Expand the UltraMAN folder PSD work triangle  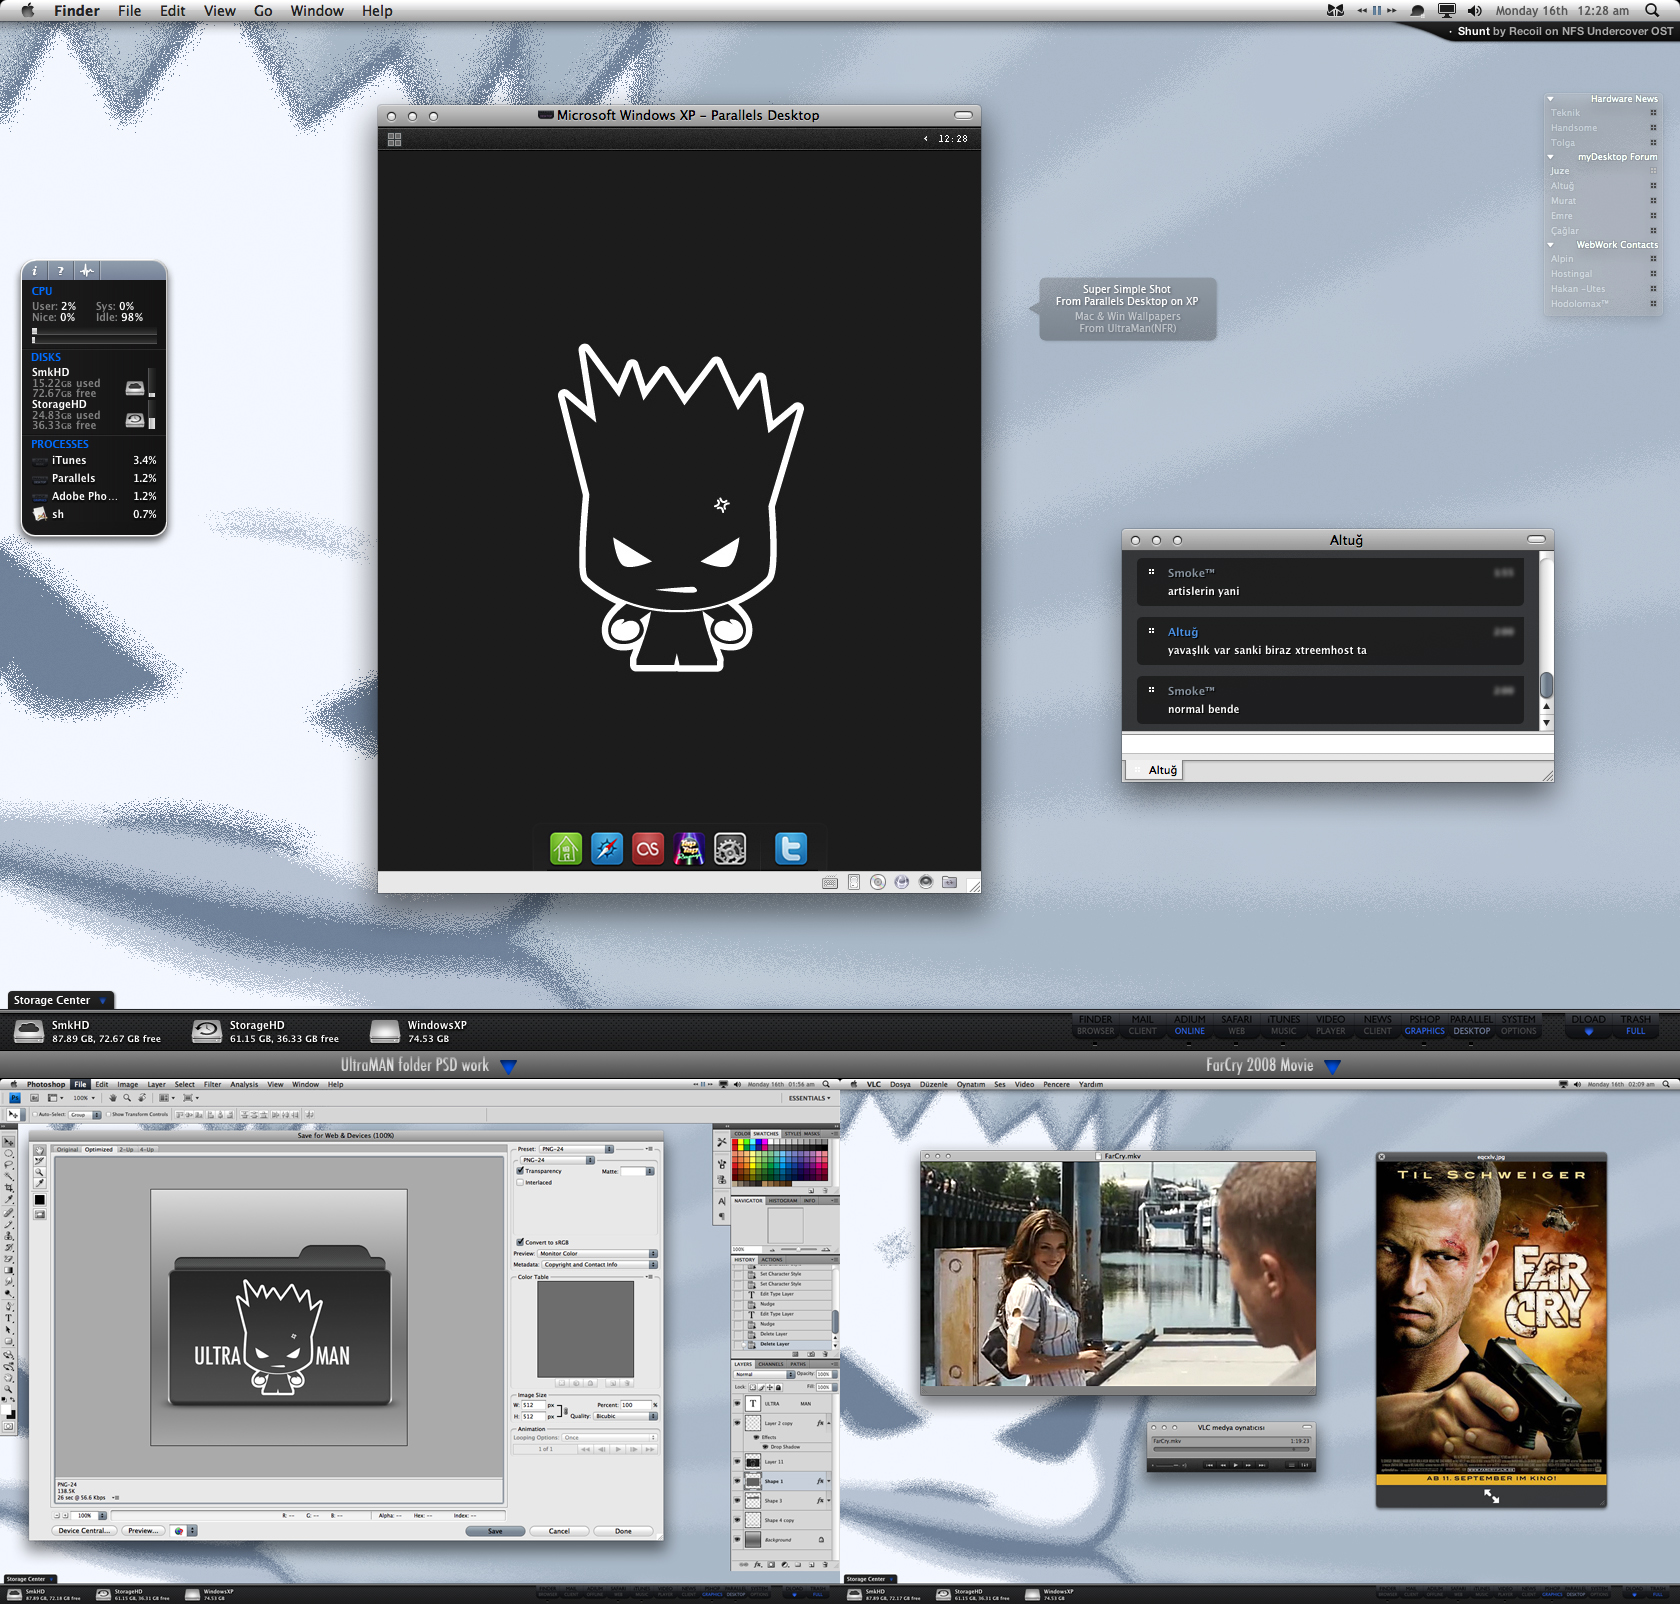tap(508, 1067)
